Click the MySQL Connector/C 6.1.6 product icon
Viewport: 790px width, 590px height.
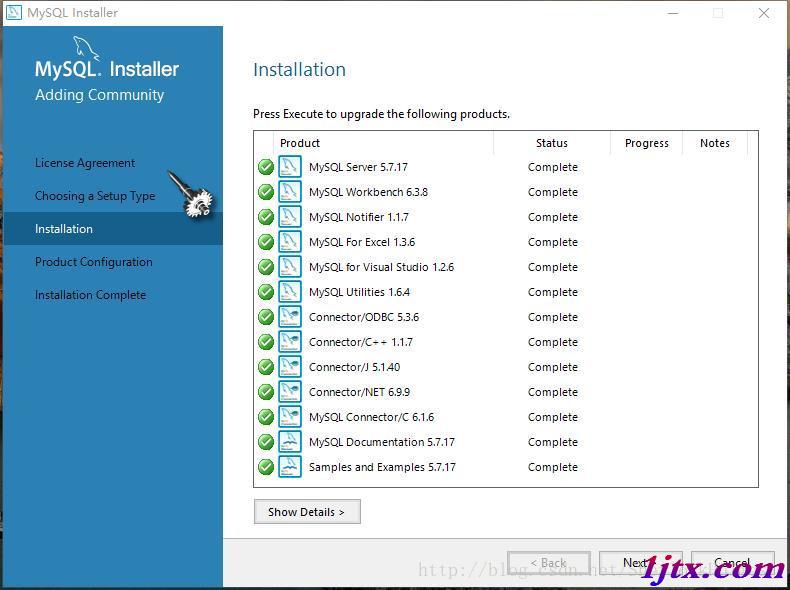pos(290,417)
